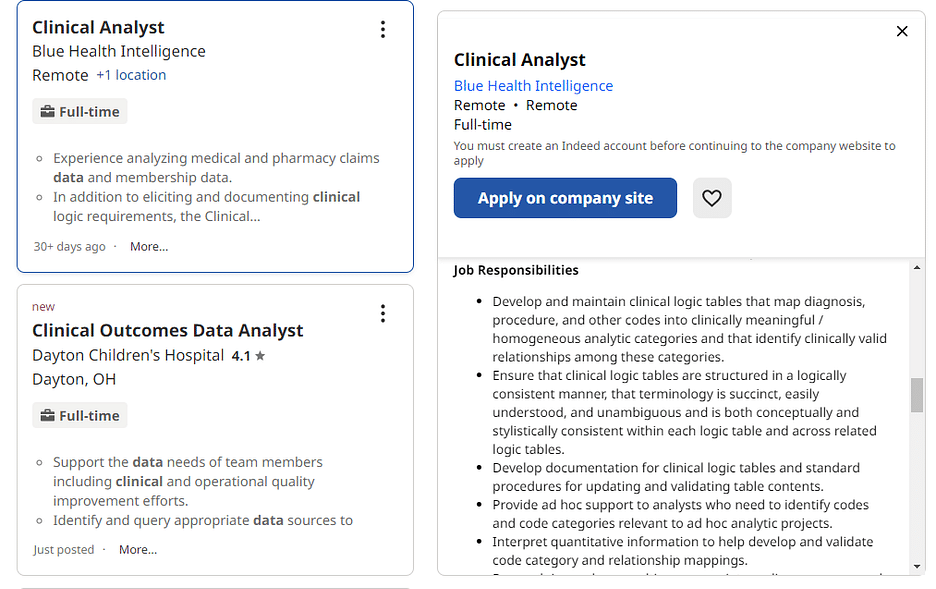The width and height of the screenshot is (936, 589).
Task: Save job with the heart icon
Action: coord(712,198)
